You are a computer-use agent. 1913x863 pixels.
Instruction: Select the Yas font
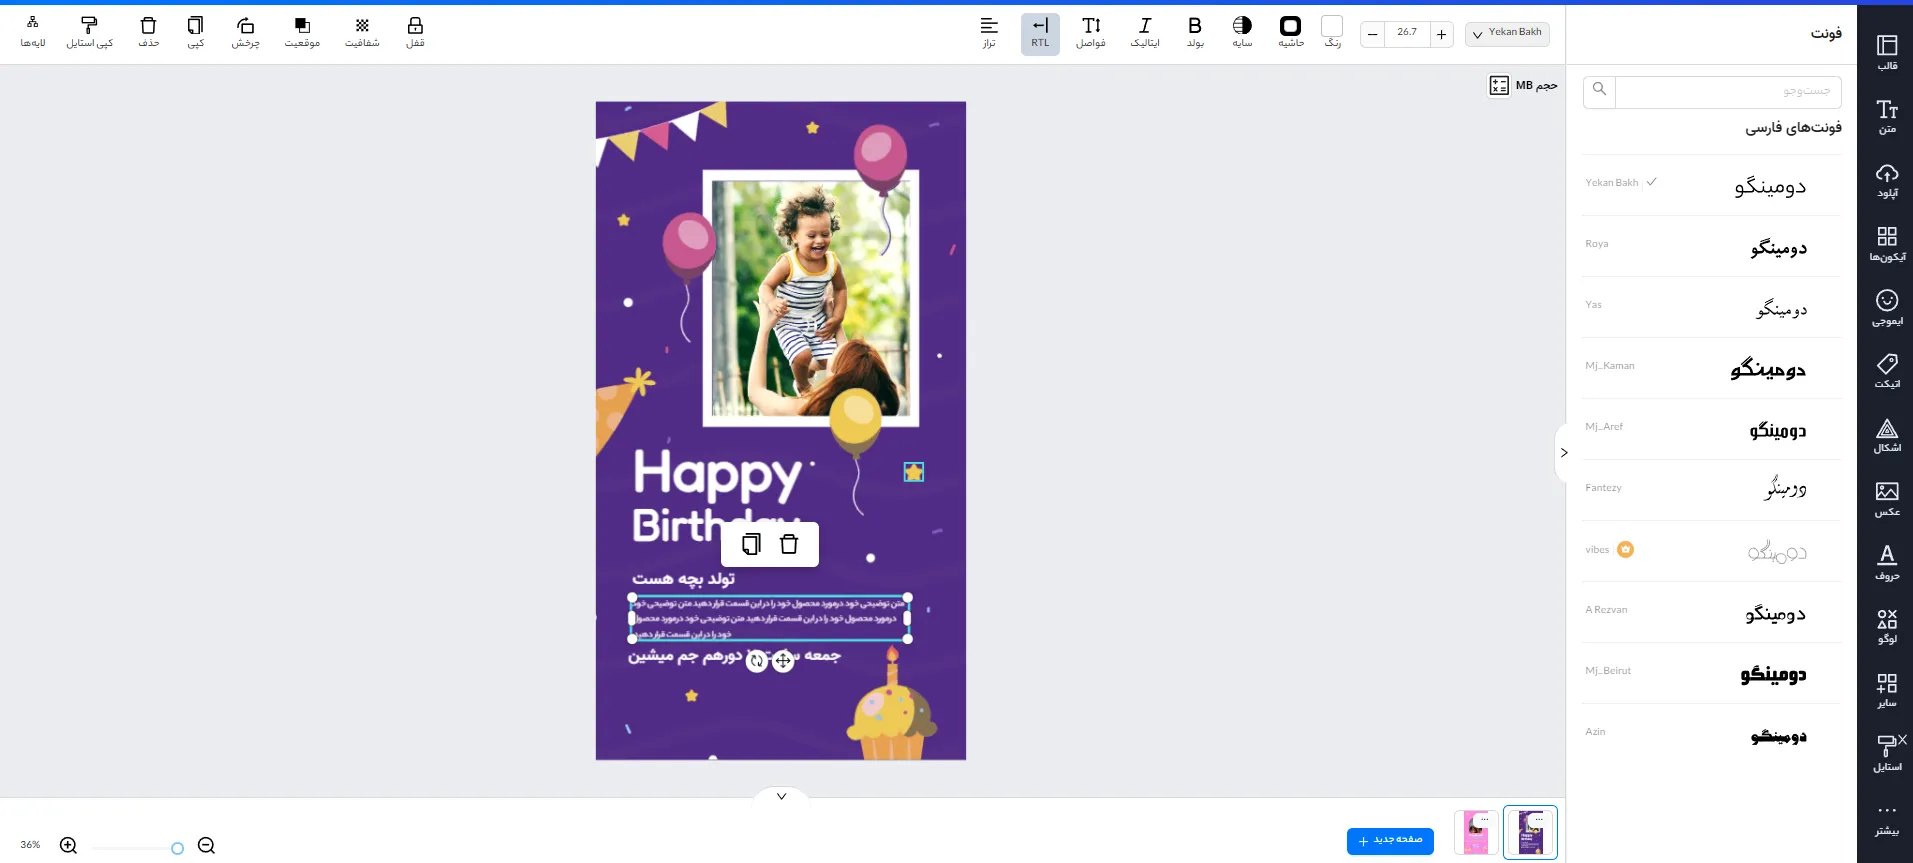pos(1711,307)
